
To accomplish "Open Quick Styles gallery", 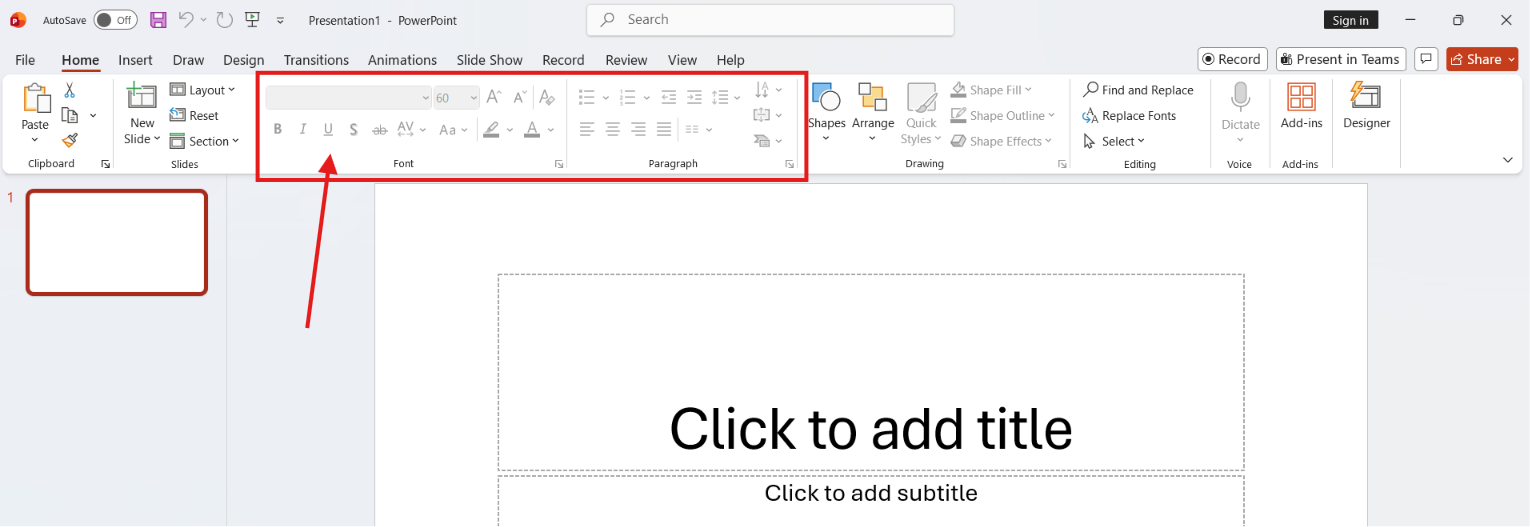I will point(921,113).
